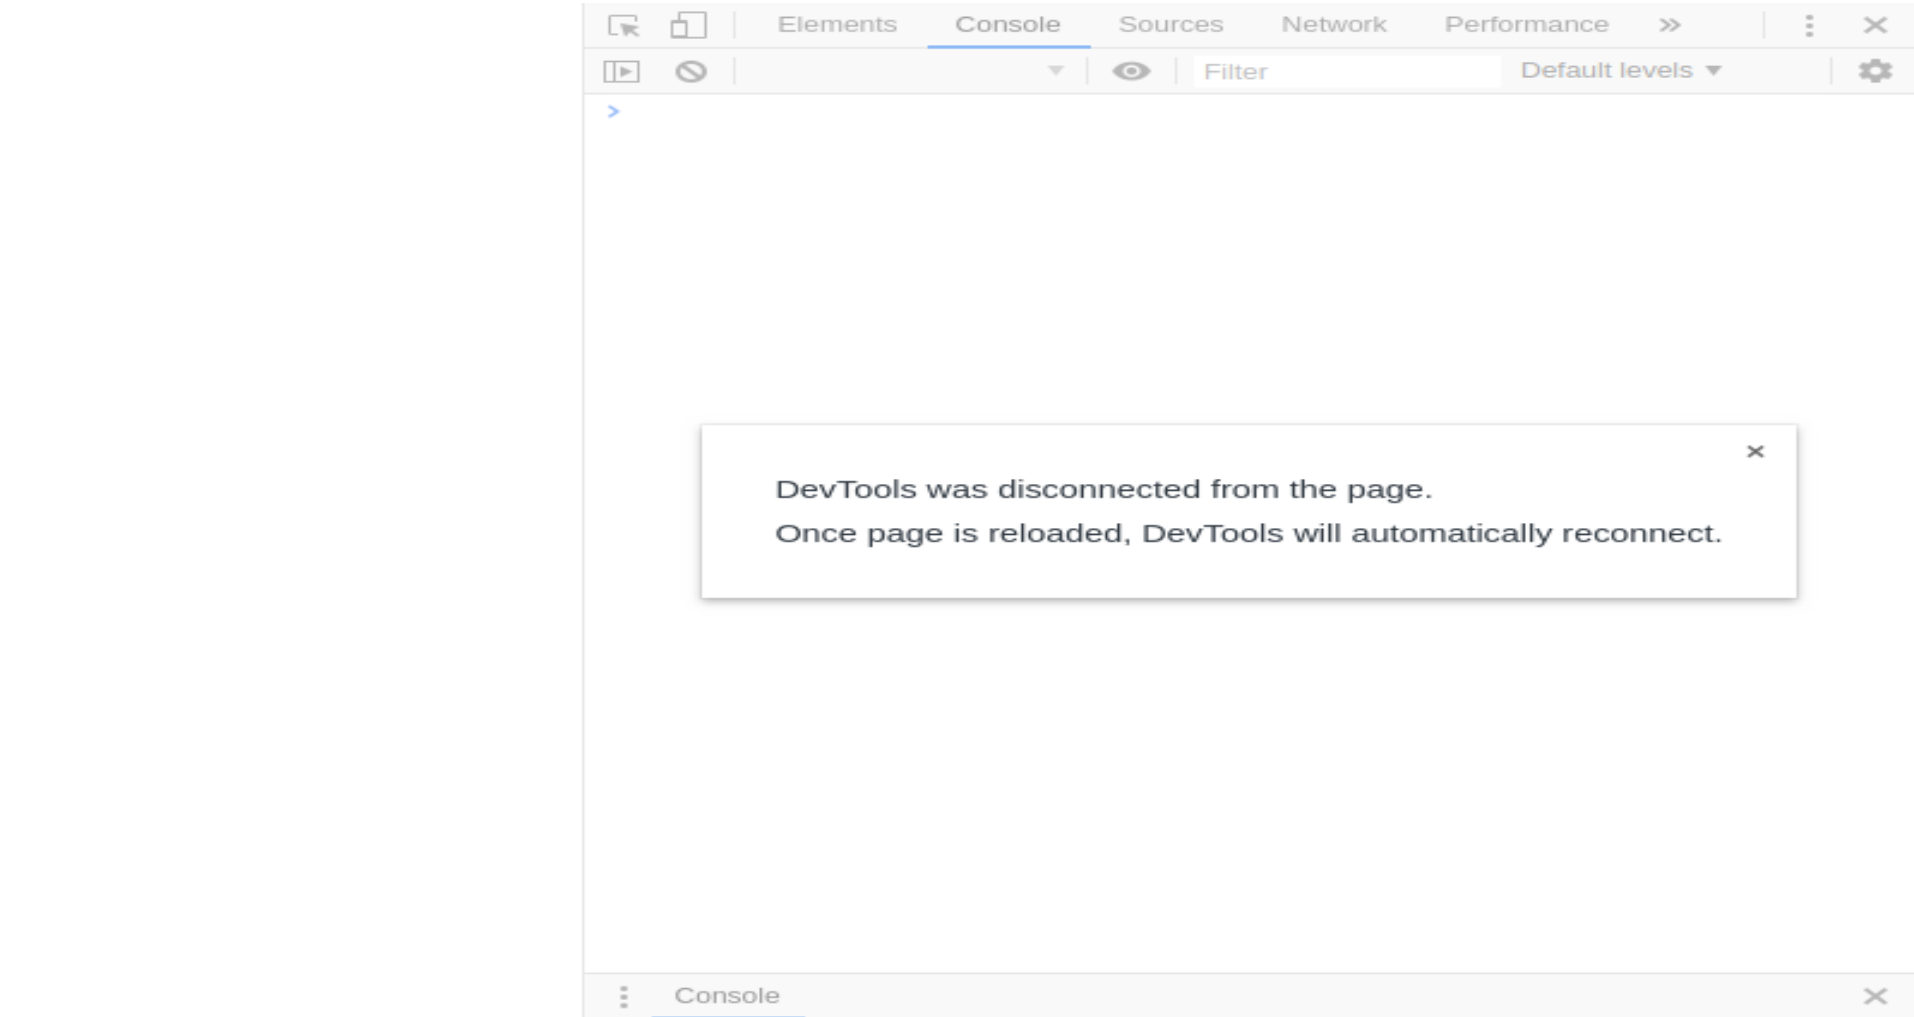Open console settings gear

click(x=1874, y=71)
